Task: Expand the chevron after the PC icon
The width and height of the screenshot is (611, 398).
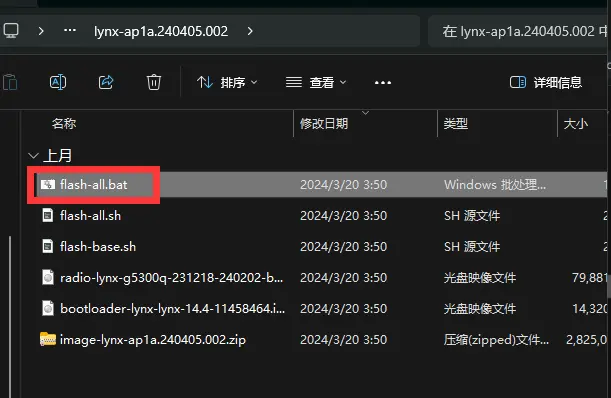Action: pyautogui.click(x=41, y=31)
